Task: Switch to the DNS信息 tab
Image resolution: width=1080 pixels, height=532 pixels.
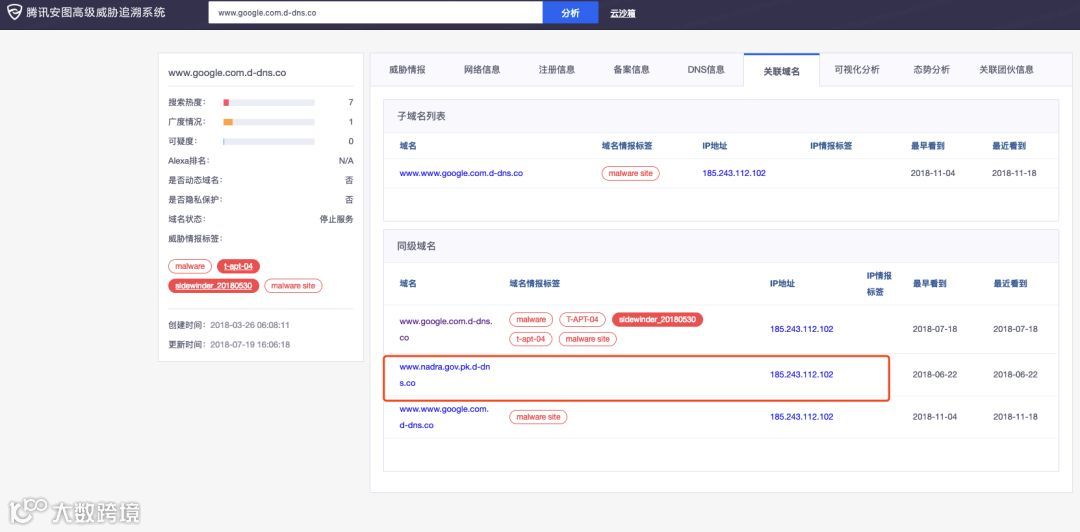Action: (706, 70)
